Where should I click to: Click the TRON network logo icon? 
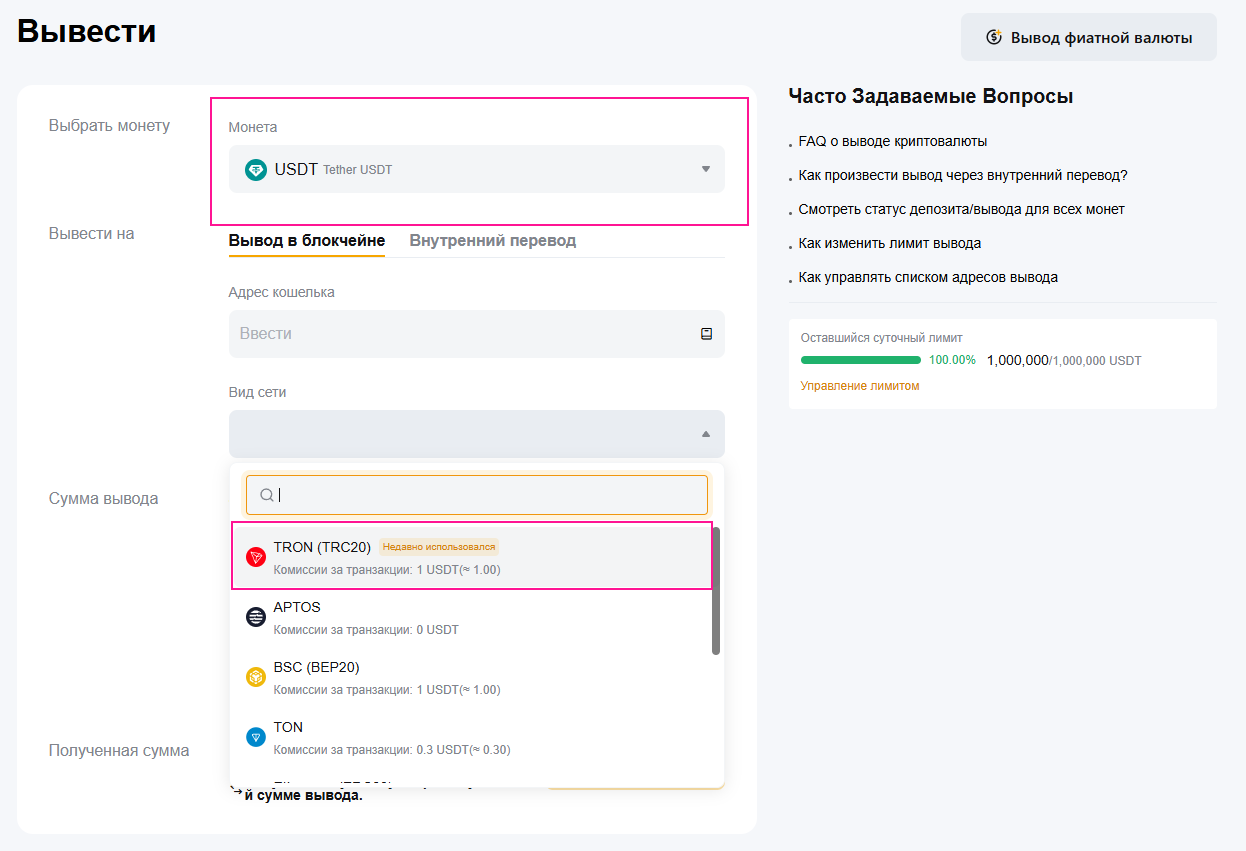(x=256, y=557)
